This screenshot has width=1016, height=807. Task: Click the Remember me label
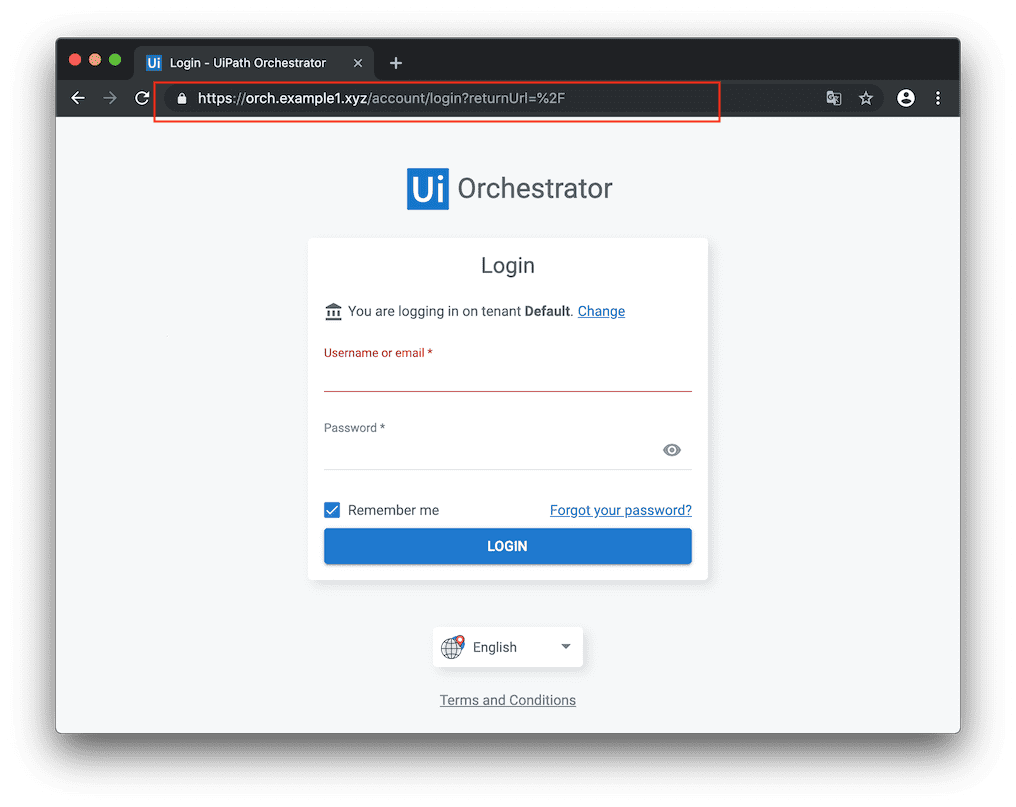(393, 510)
